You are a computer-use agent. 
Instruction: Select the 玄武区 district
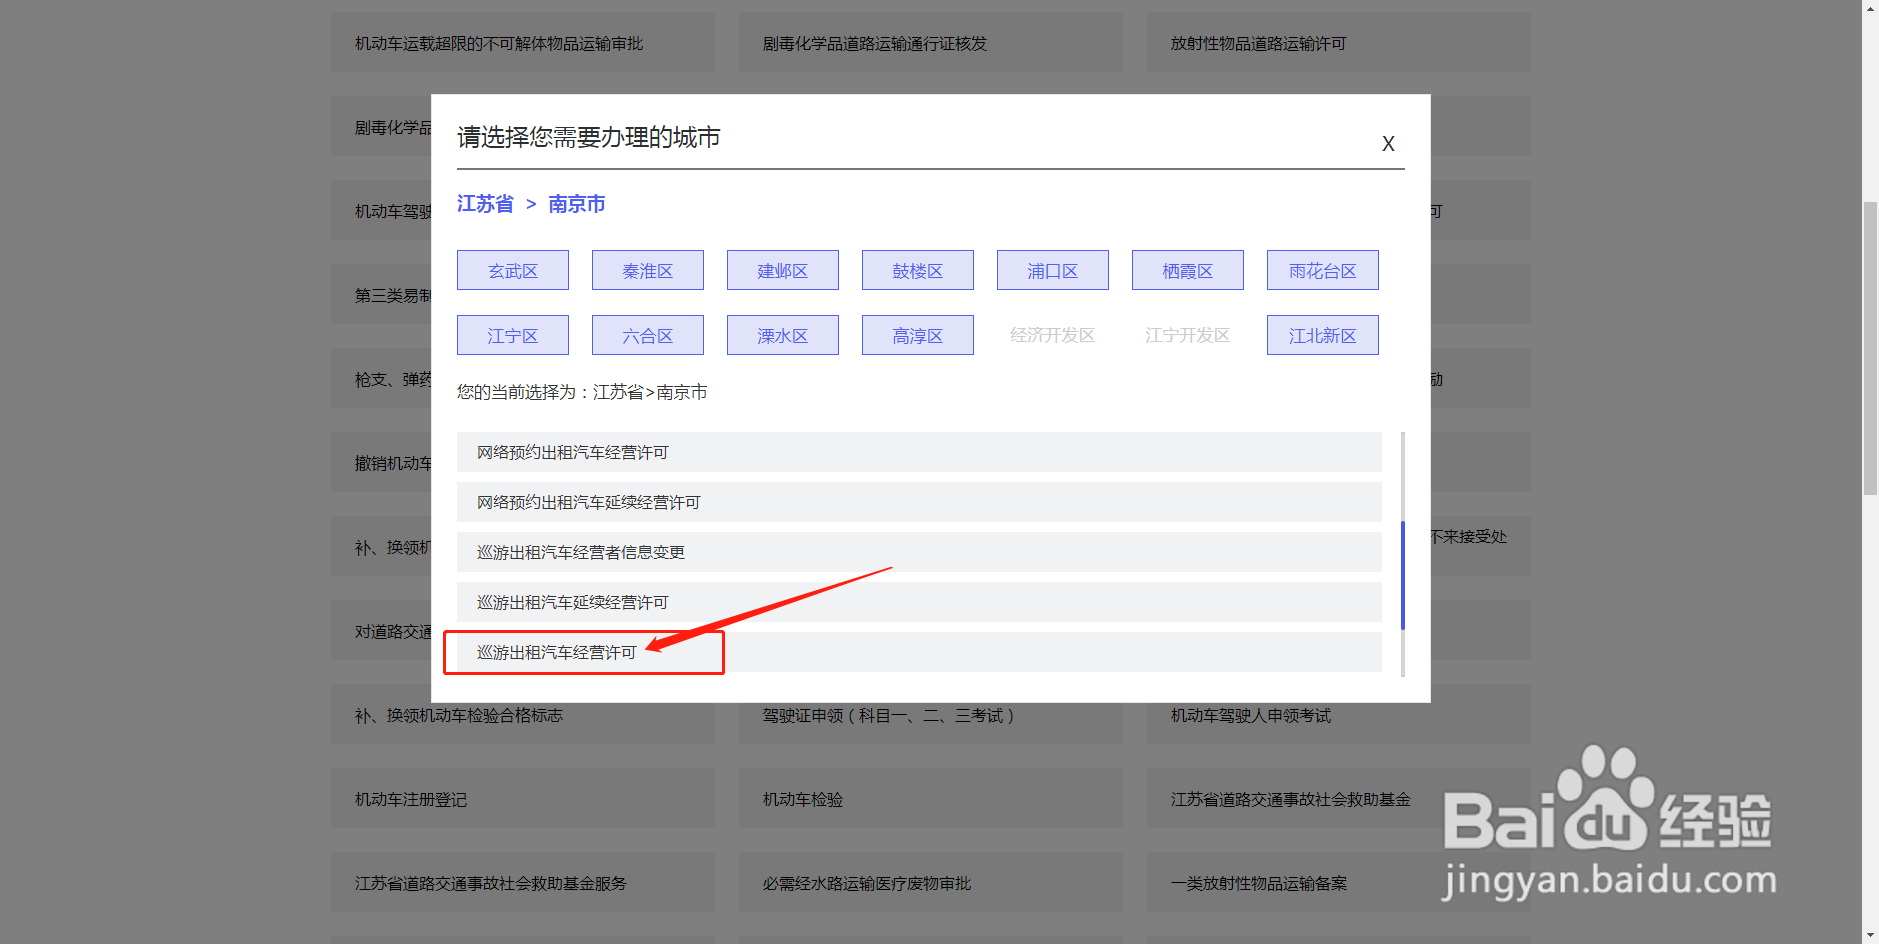(512, 269)
